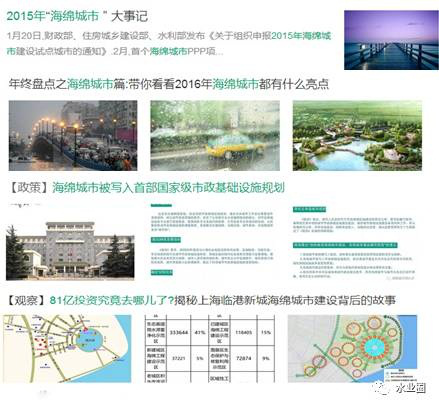Open the rainy yellow taxi photo
The width and height of the screenshot is (439, 407).
click(x=215, y=136)
